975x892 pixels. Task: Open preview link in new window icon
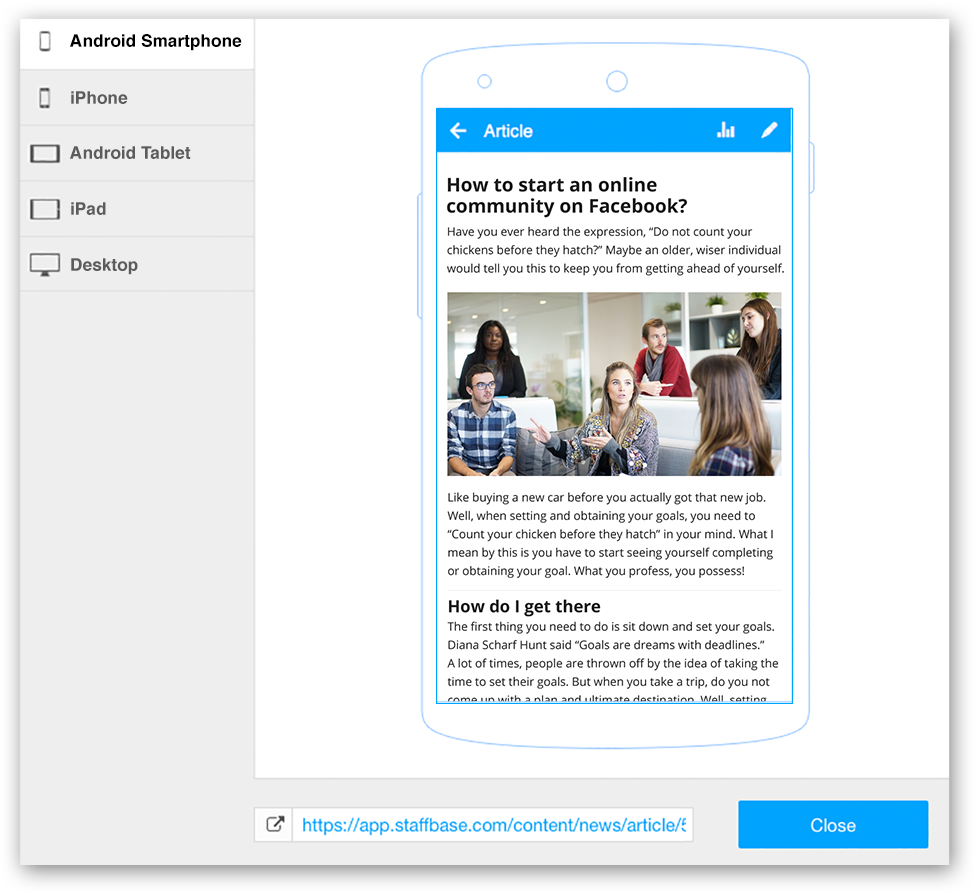[275, 824]
